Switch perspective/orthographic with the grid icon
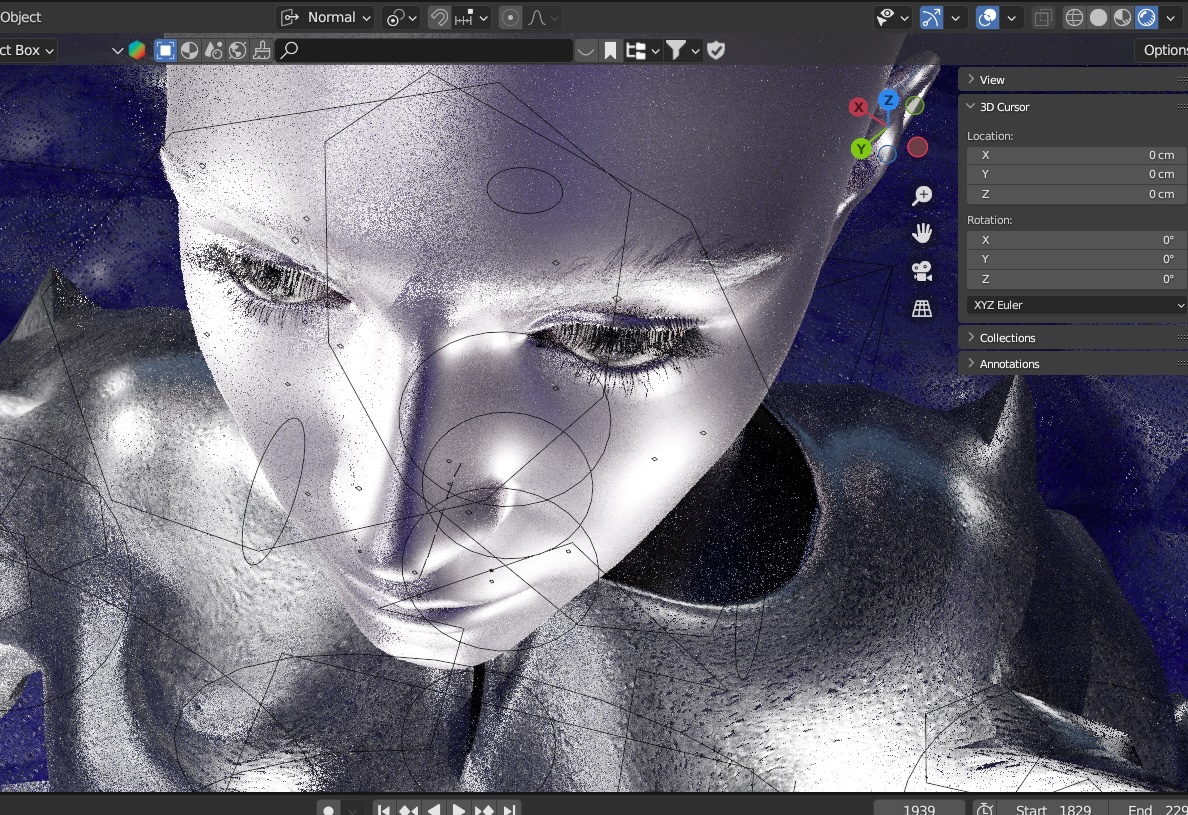This screenshot has height=815, width=1188. pyautogui.click(x=922, y=309)
